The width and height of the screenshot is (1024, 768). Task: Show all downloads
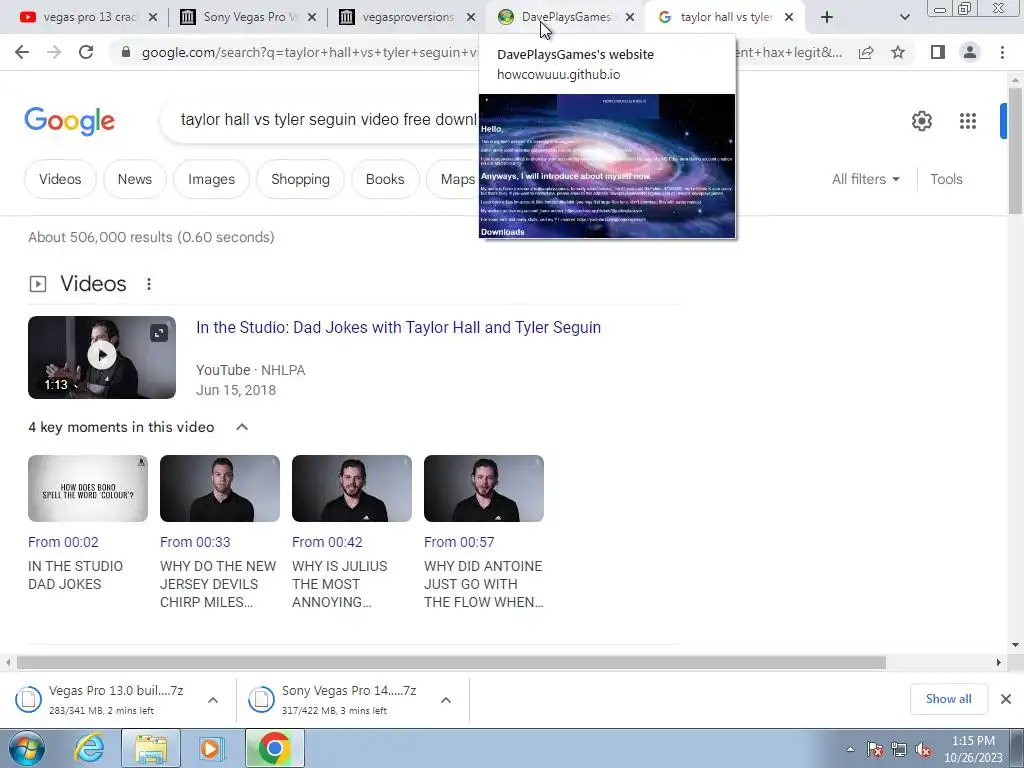tap(948, 699)
